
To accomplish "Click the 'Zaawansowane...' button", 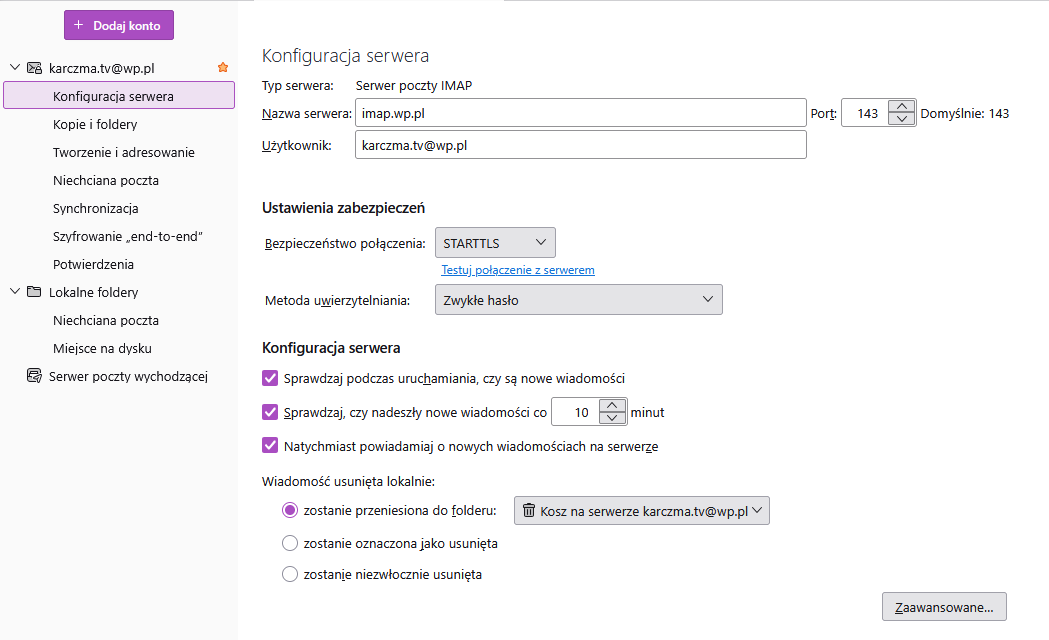I will [x=944, y=607].
